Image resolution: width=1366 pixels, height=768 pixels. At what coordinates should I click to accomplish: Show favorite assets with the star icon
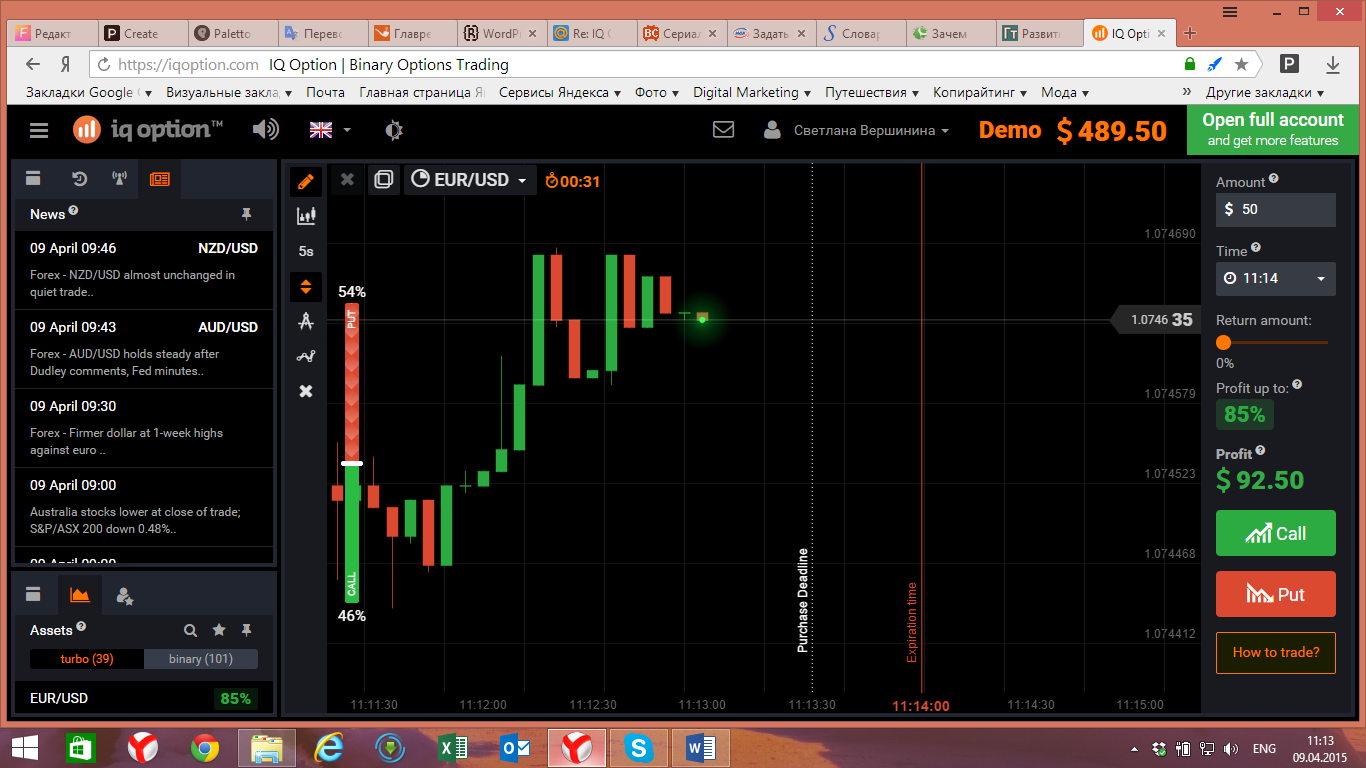(219, 630)
